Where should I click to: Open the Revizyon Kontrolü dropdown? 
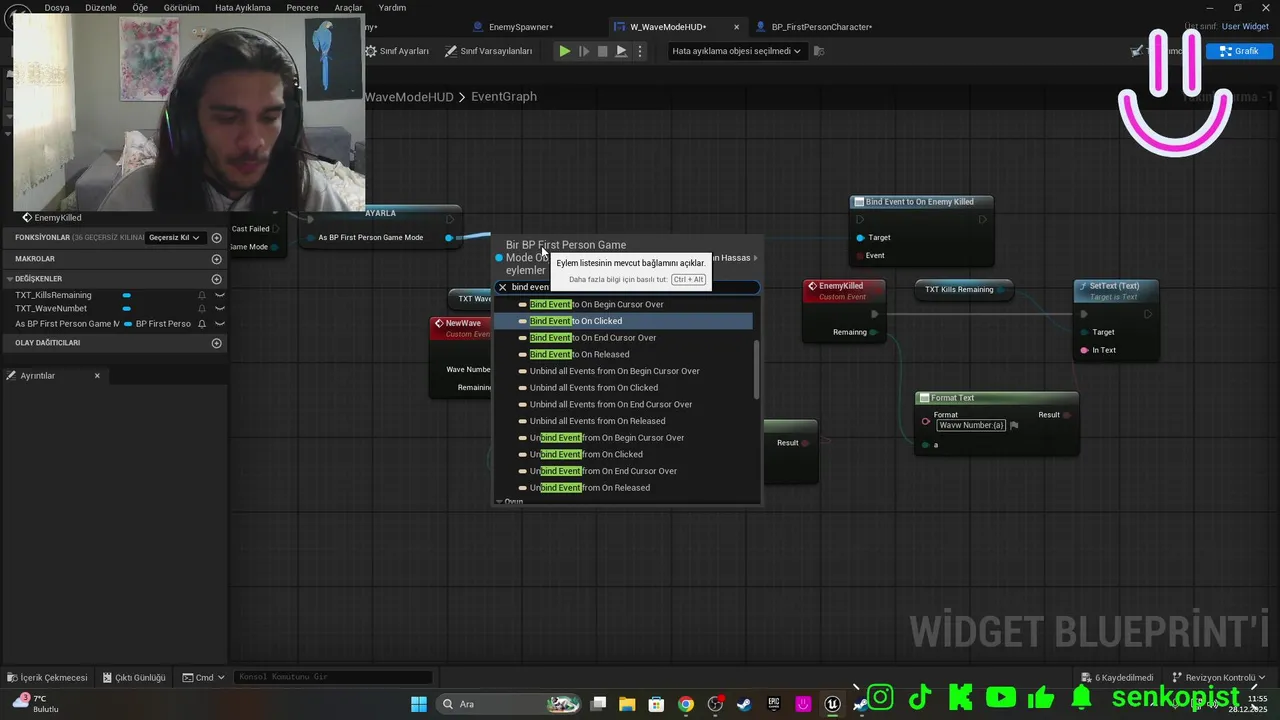(1220, 677)
